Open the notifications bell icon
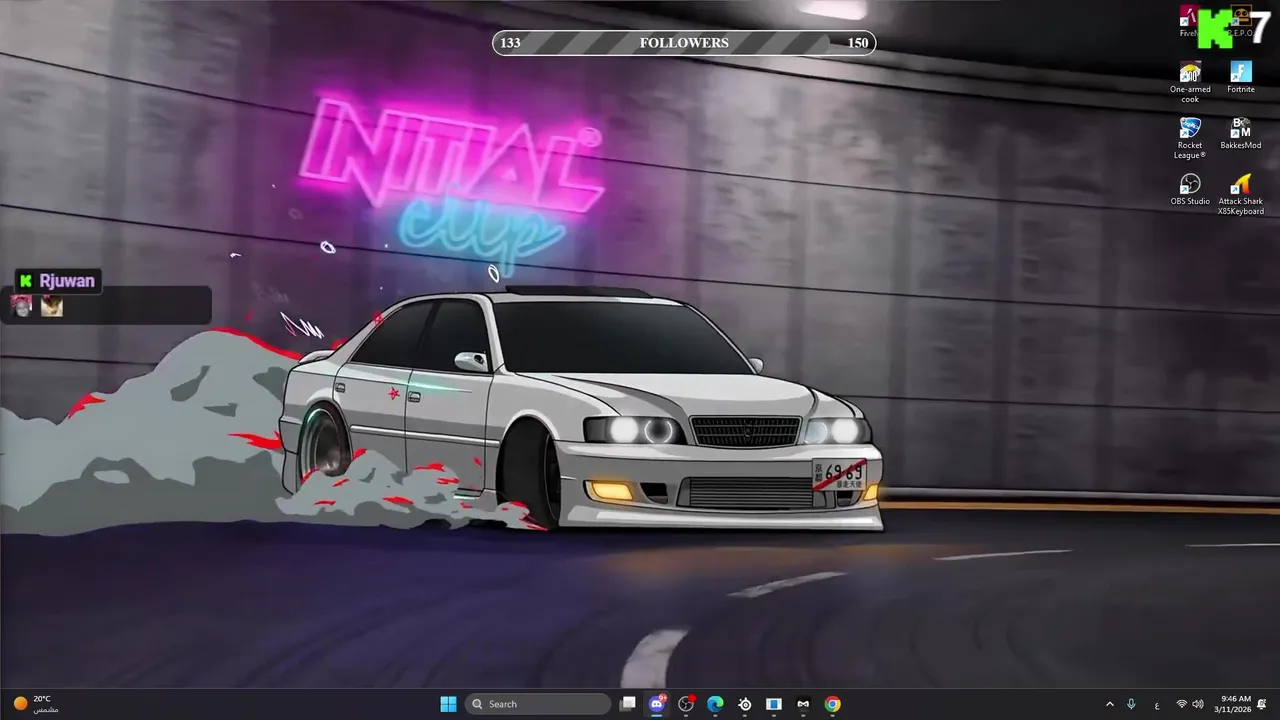 click(1262, 704)
